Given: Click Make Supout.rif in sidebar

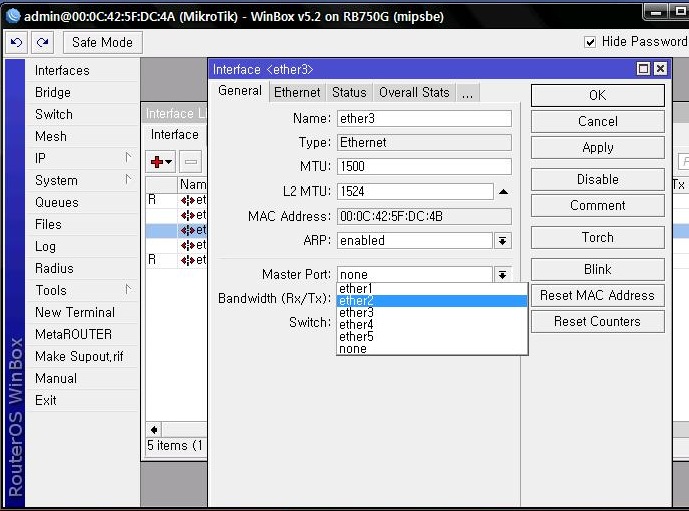Looking at the screenshot, I should [82, 356].
